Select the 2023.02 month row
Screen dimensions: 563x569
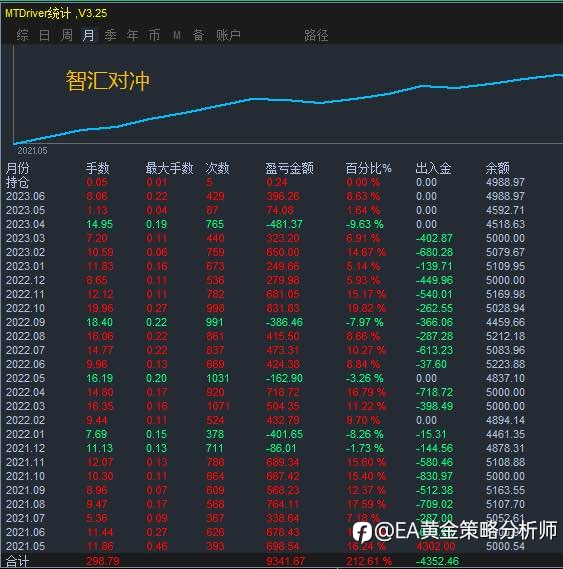[x=265, y=252]
